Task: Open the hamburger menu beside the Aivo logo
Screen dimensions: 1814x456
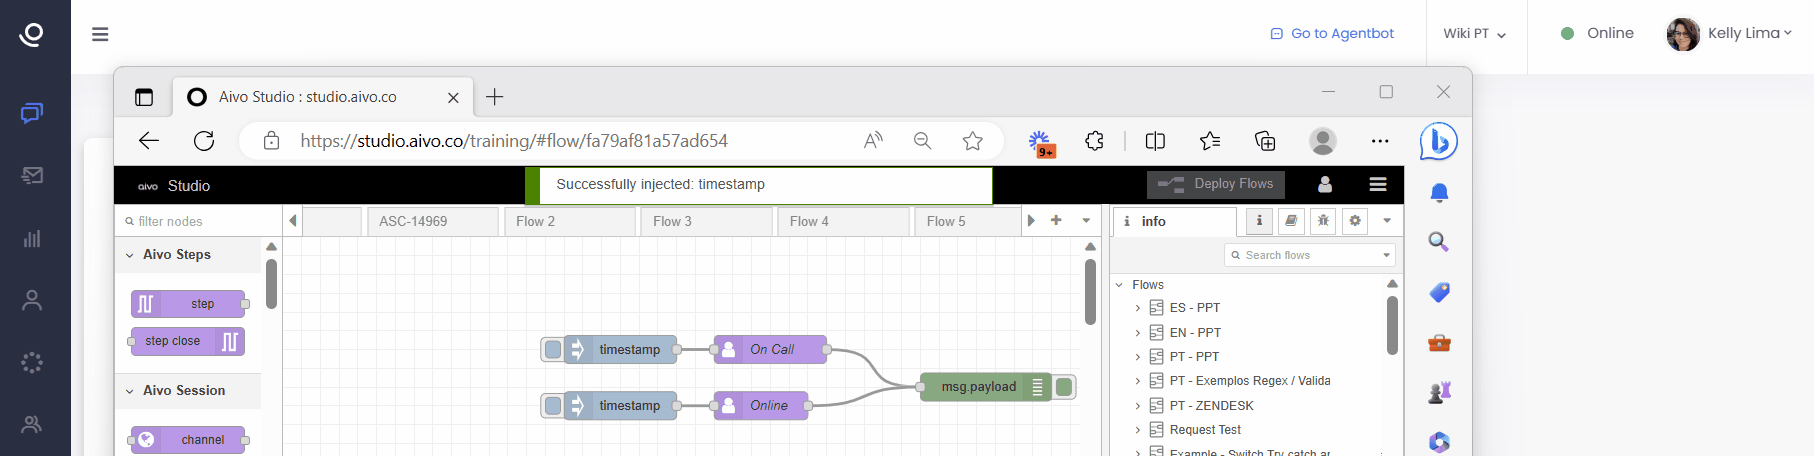Action: 100,34
